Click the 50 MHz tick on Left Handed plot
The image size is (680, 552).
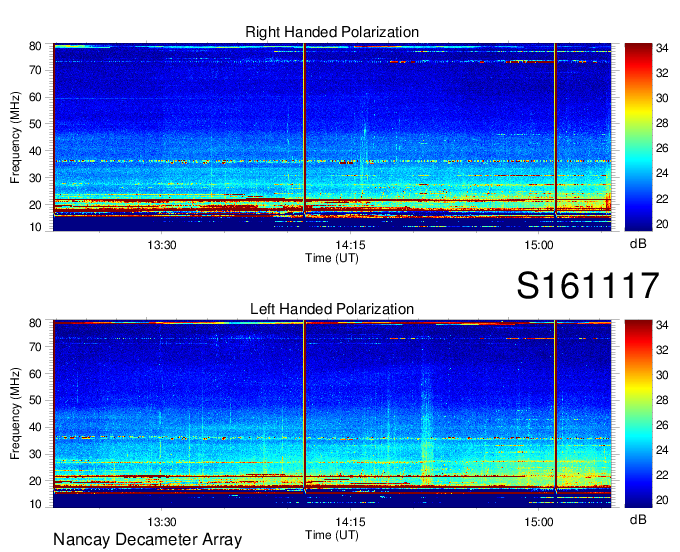[35, 400]
